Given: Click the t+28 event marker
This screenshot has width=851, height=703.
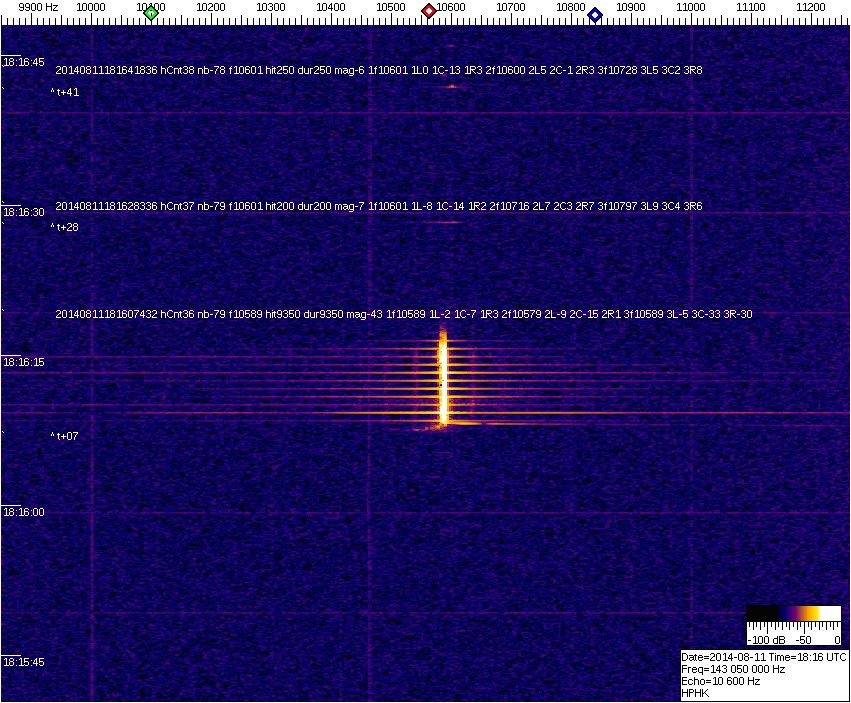Looking at the screenshot, I should coord(65,227).
